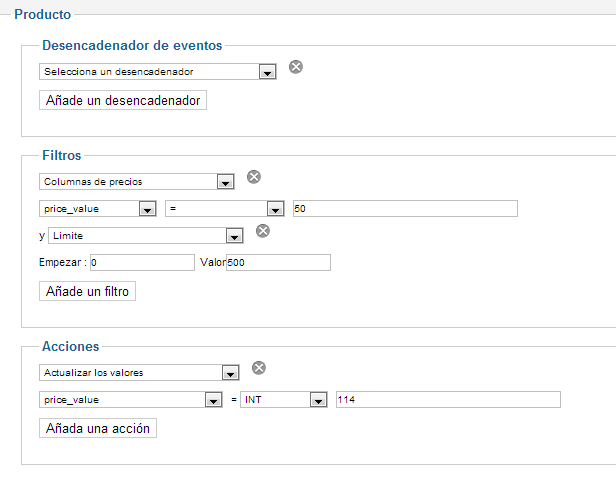616x480 pixels.
Task: Remove the event trigger selector row
Action: pos(296,67)
